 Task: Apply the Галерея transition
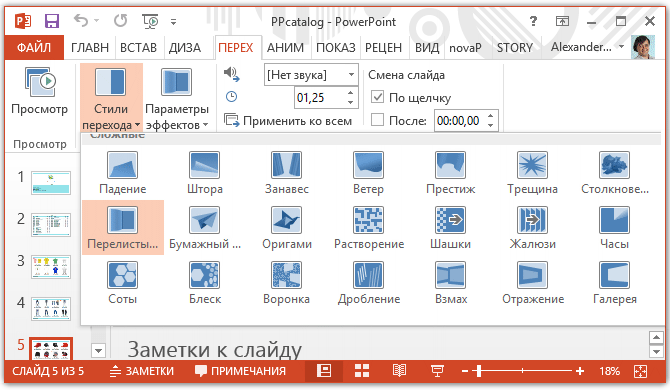point(614,283)
